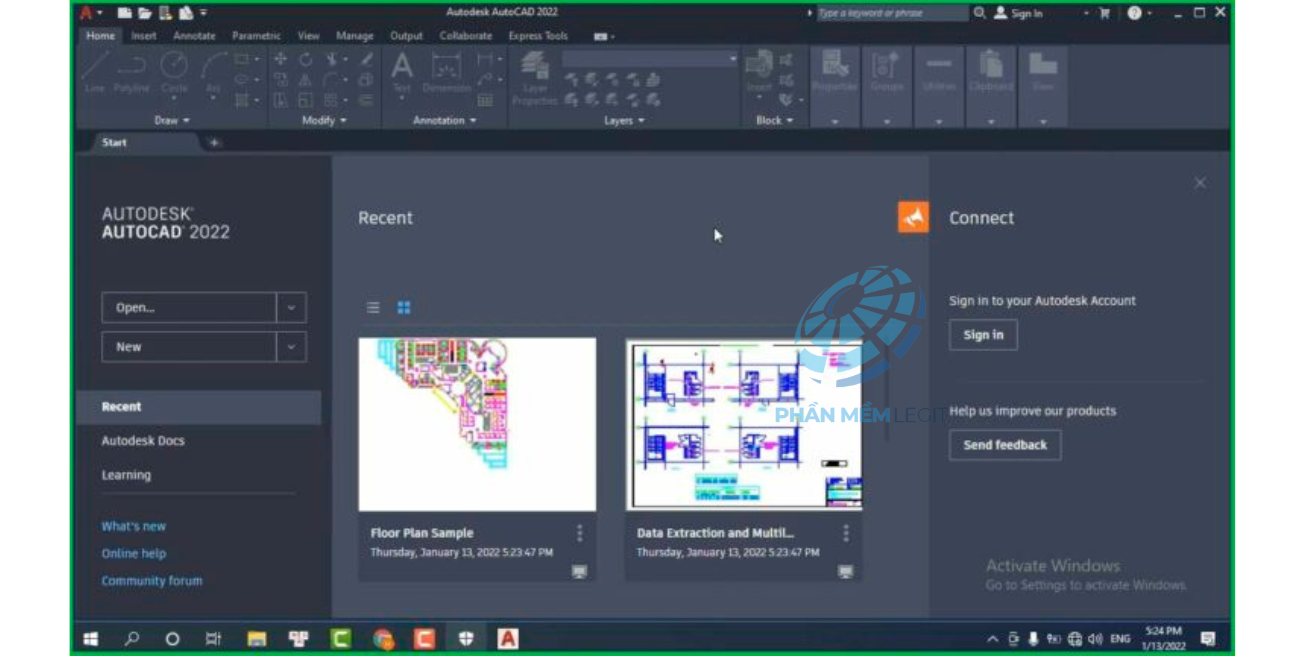Open the View ribbon tab
The height and width of the screenshot is (656, 1305).
308,36
